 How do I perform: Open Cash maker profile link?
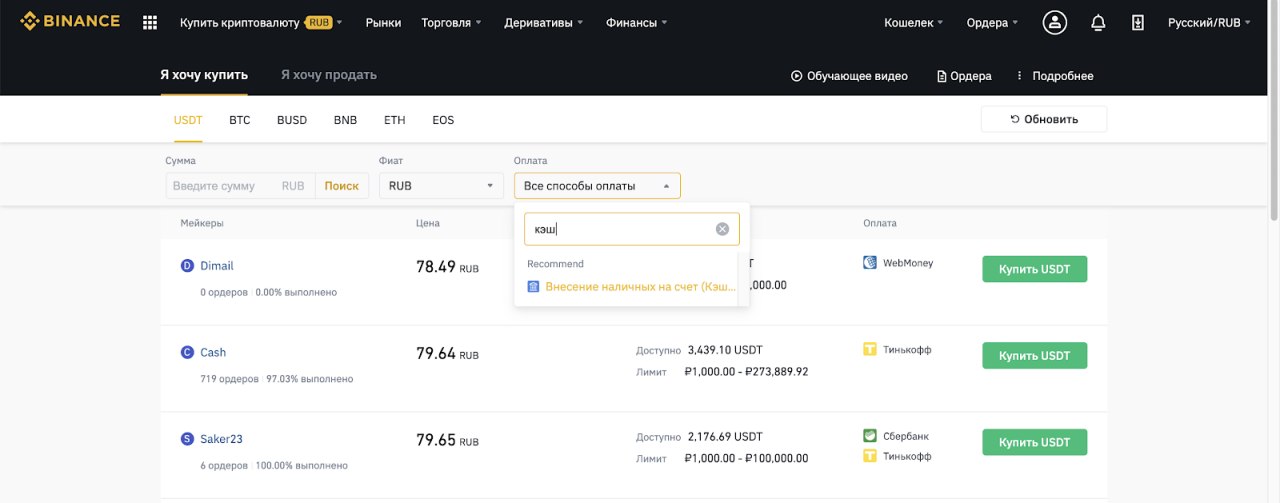tap(213, 352)
